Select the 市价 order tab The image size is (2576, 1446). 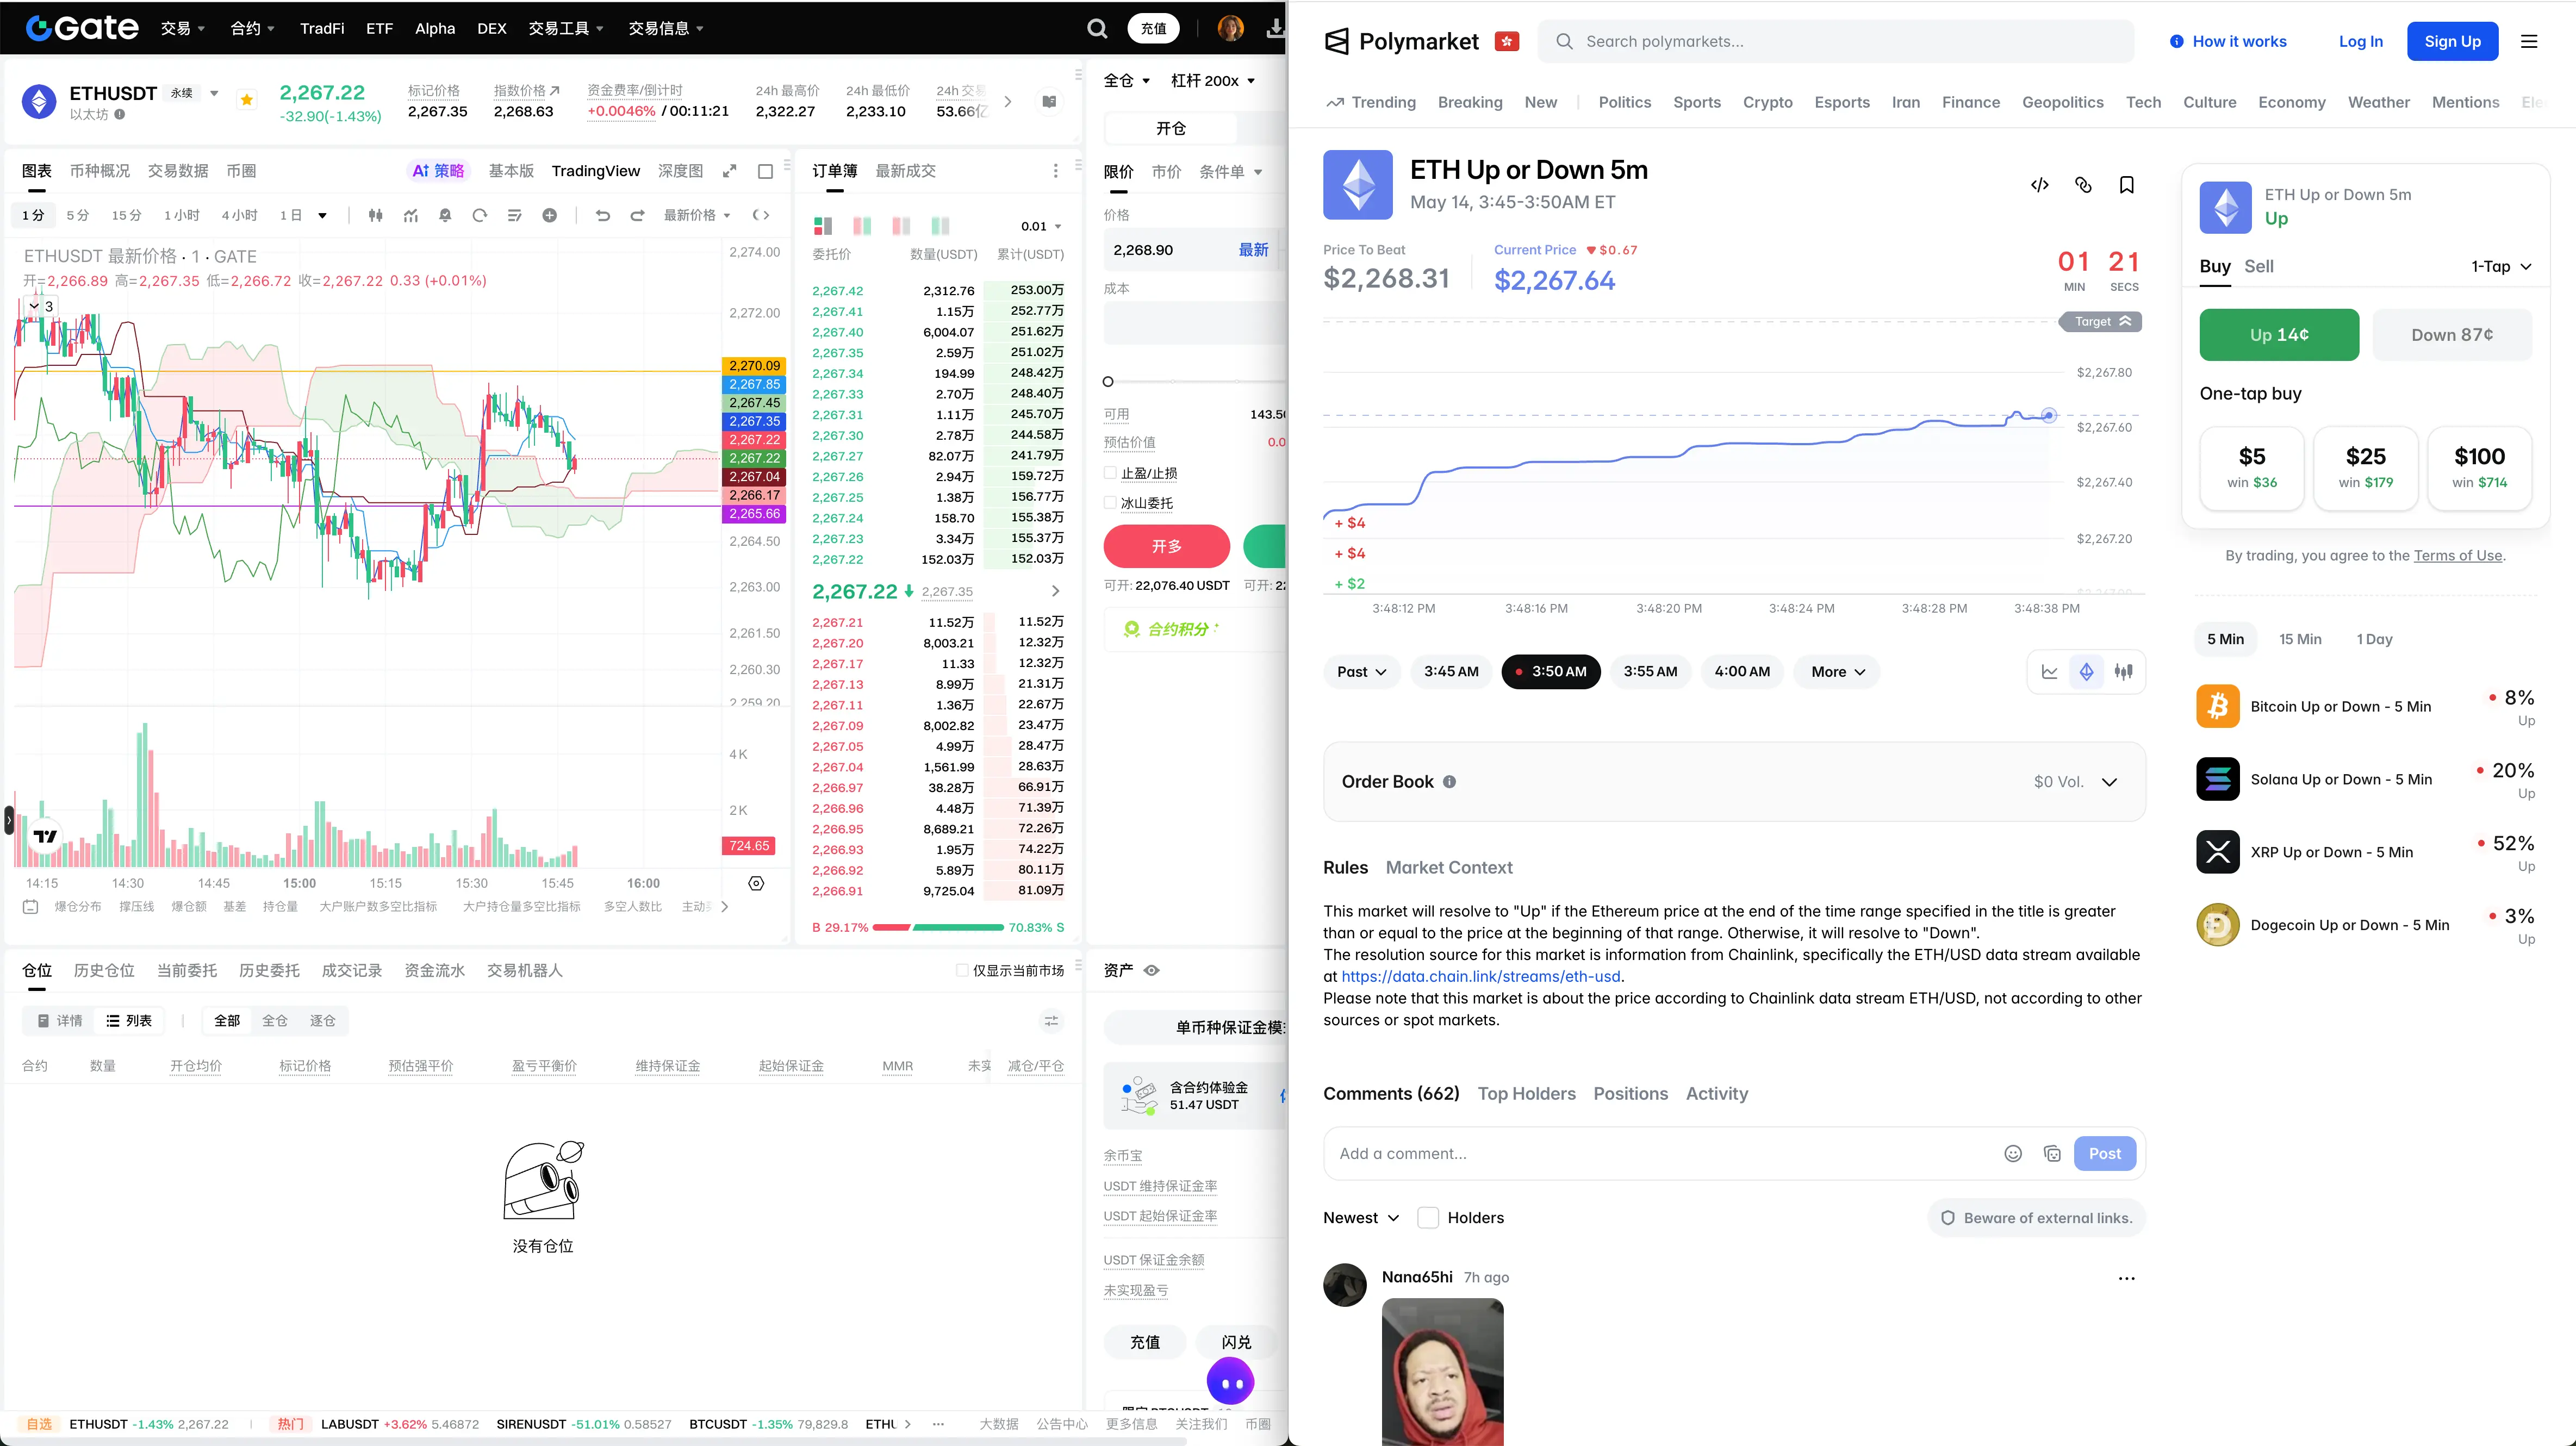coord(1166,172)
